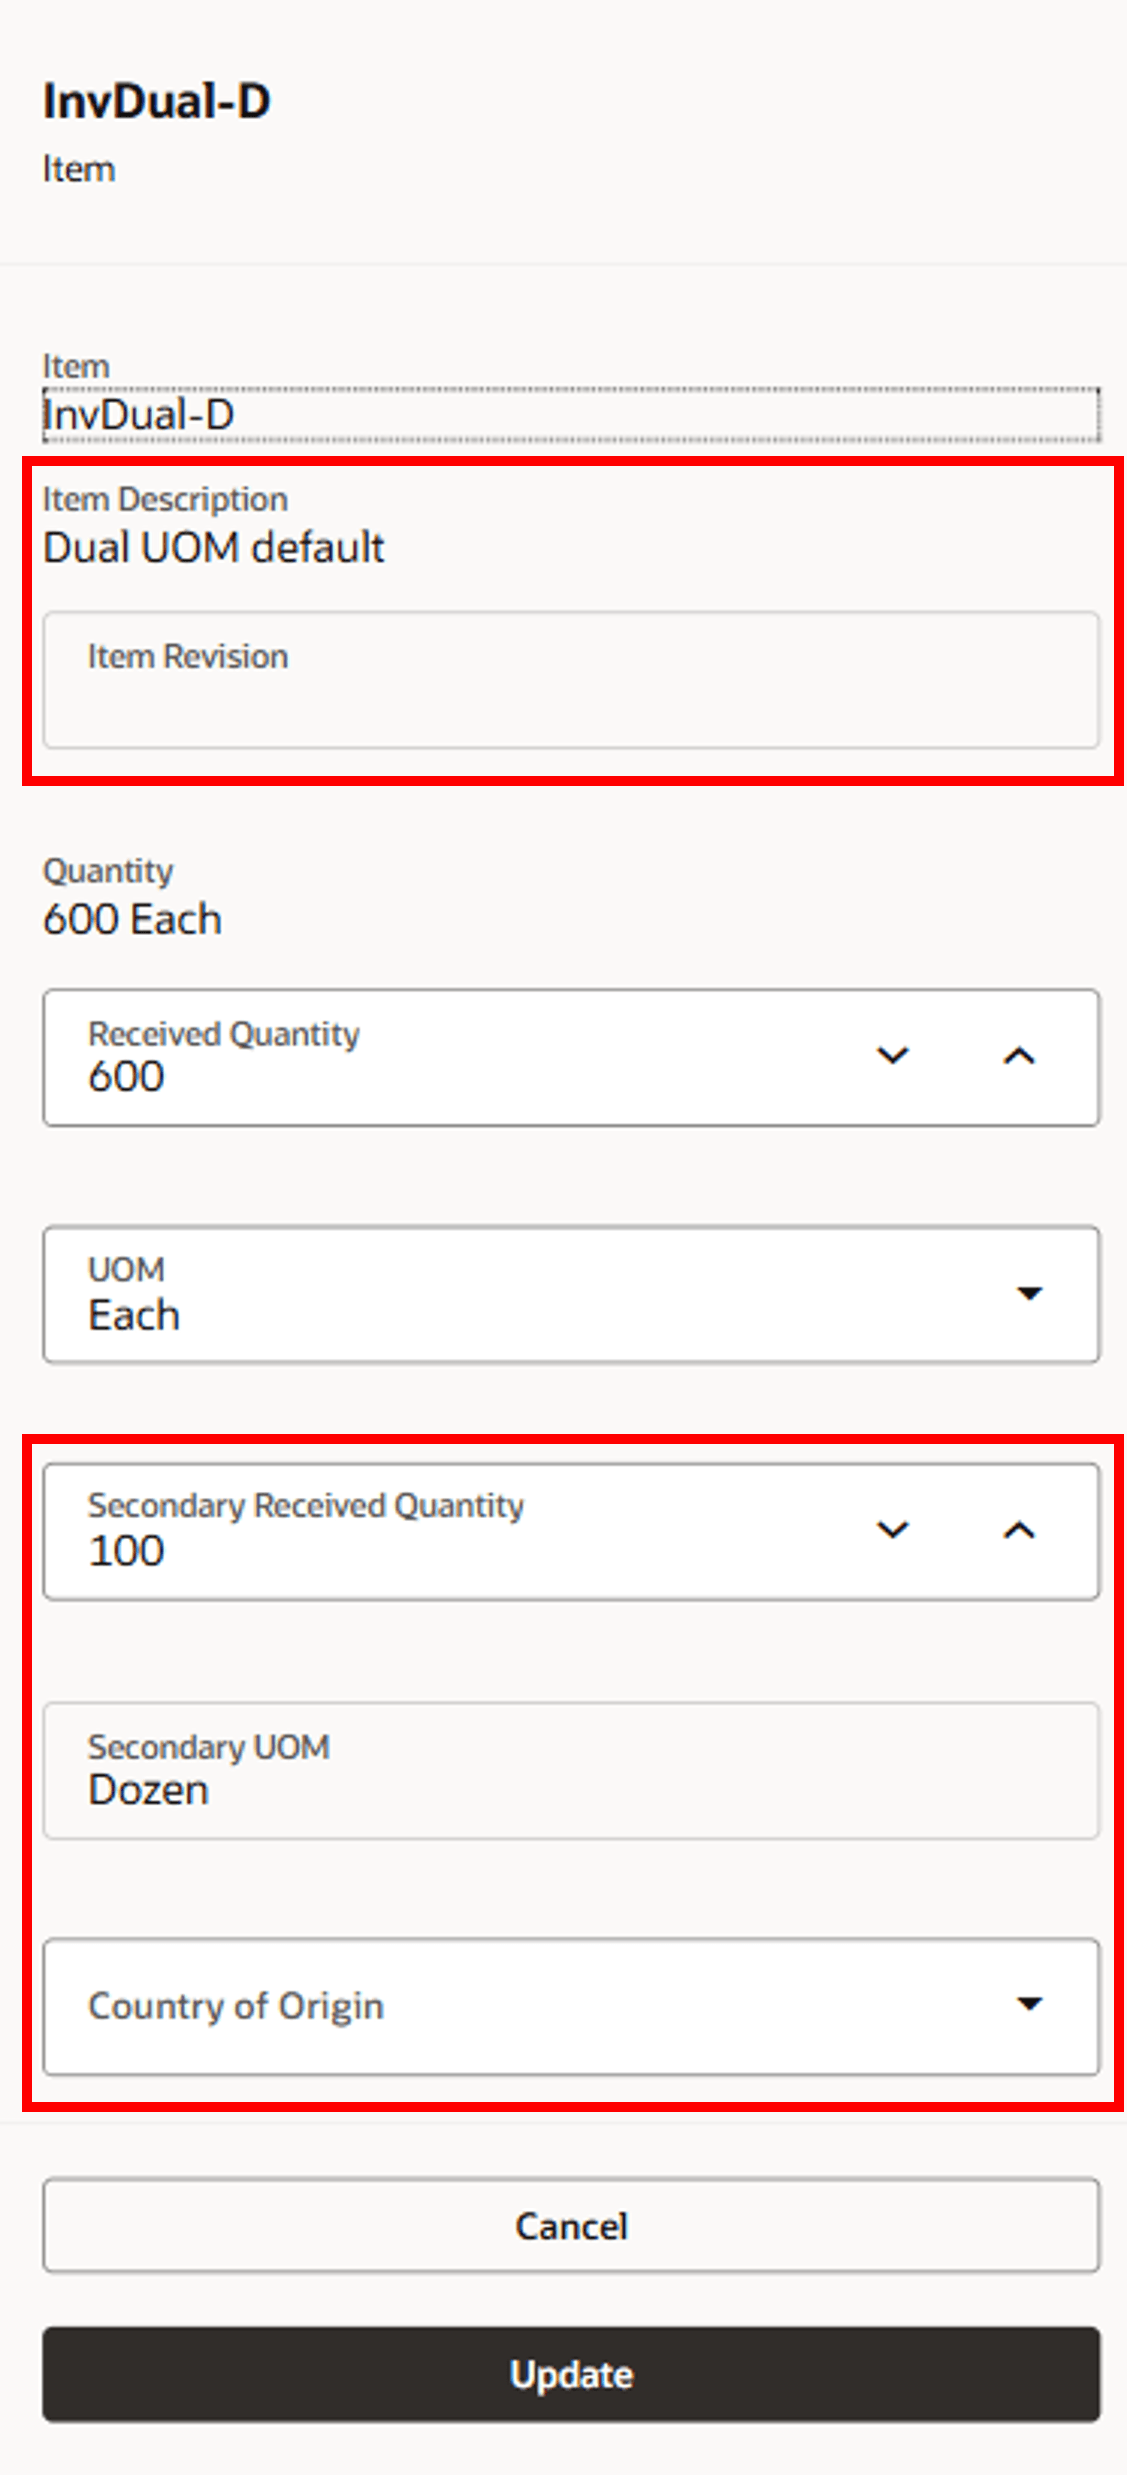This screenshot has height=2475, width=1127.
Task: Click the Update button
Action: click(x=570, y=2374)
